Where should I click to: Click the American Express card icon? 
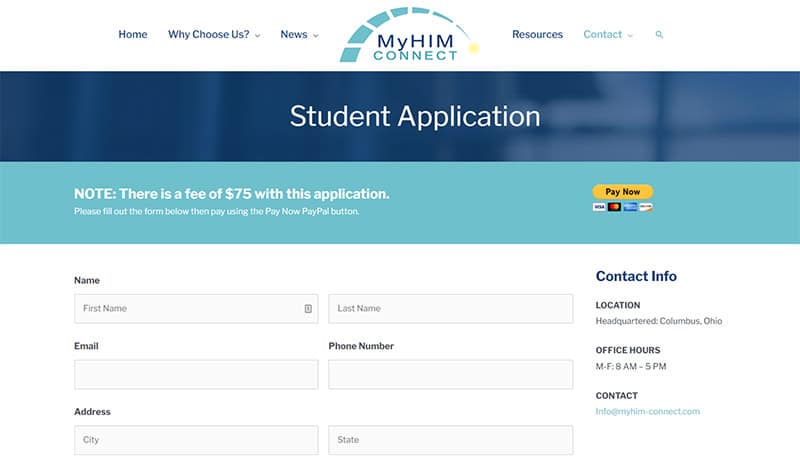tap(630, 207)
